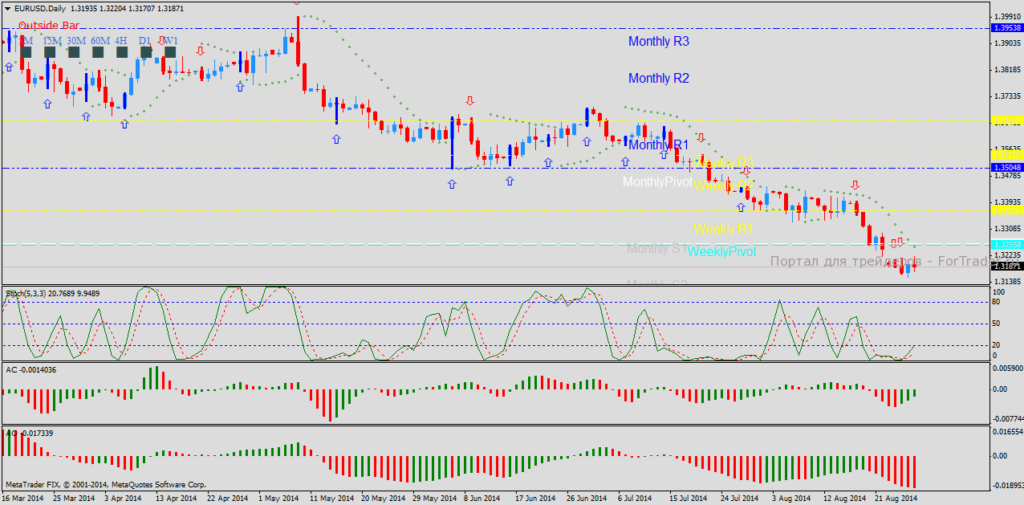This screenshot has width=1024, height=505.
Task: Select the AC -0.0014036 indicator label
Action: point(32,370)
